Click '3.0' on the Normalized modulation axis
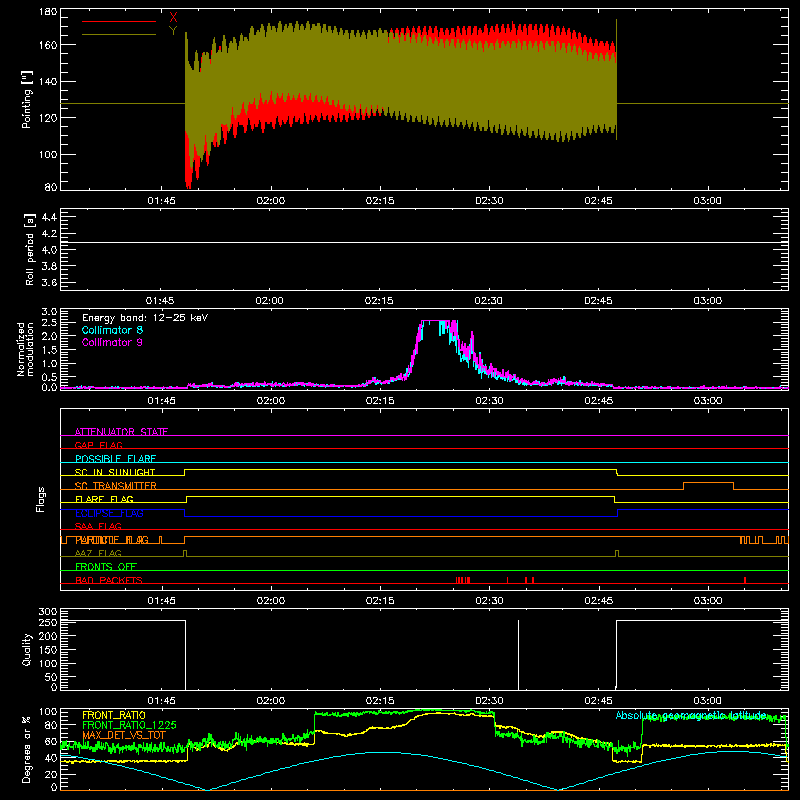The width and height of the screenshot is (800, 800). 49,311
